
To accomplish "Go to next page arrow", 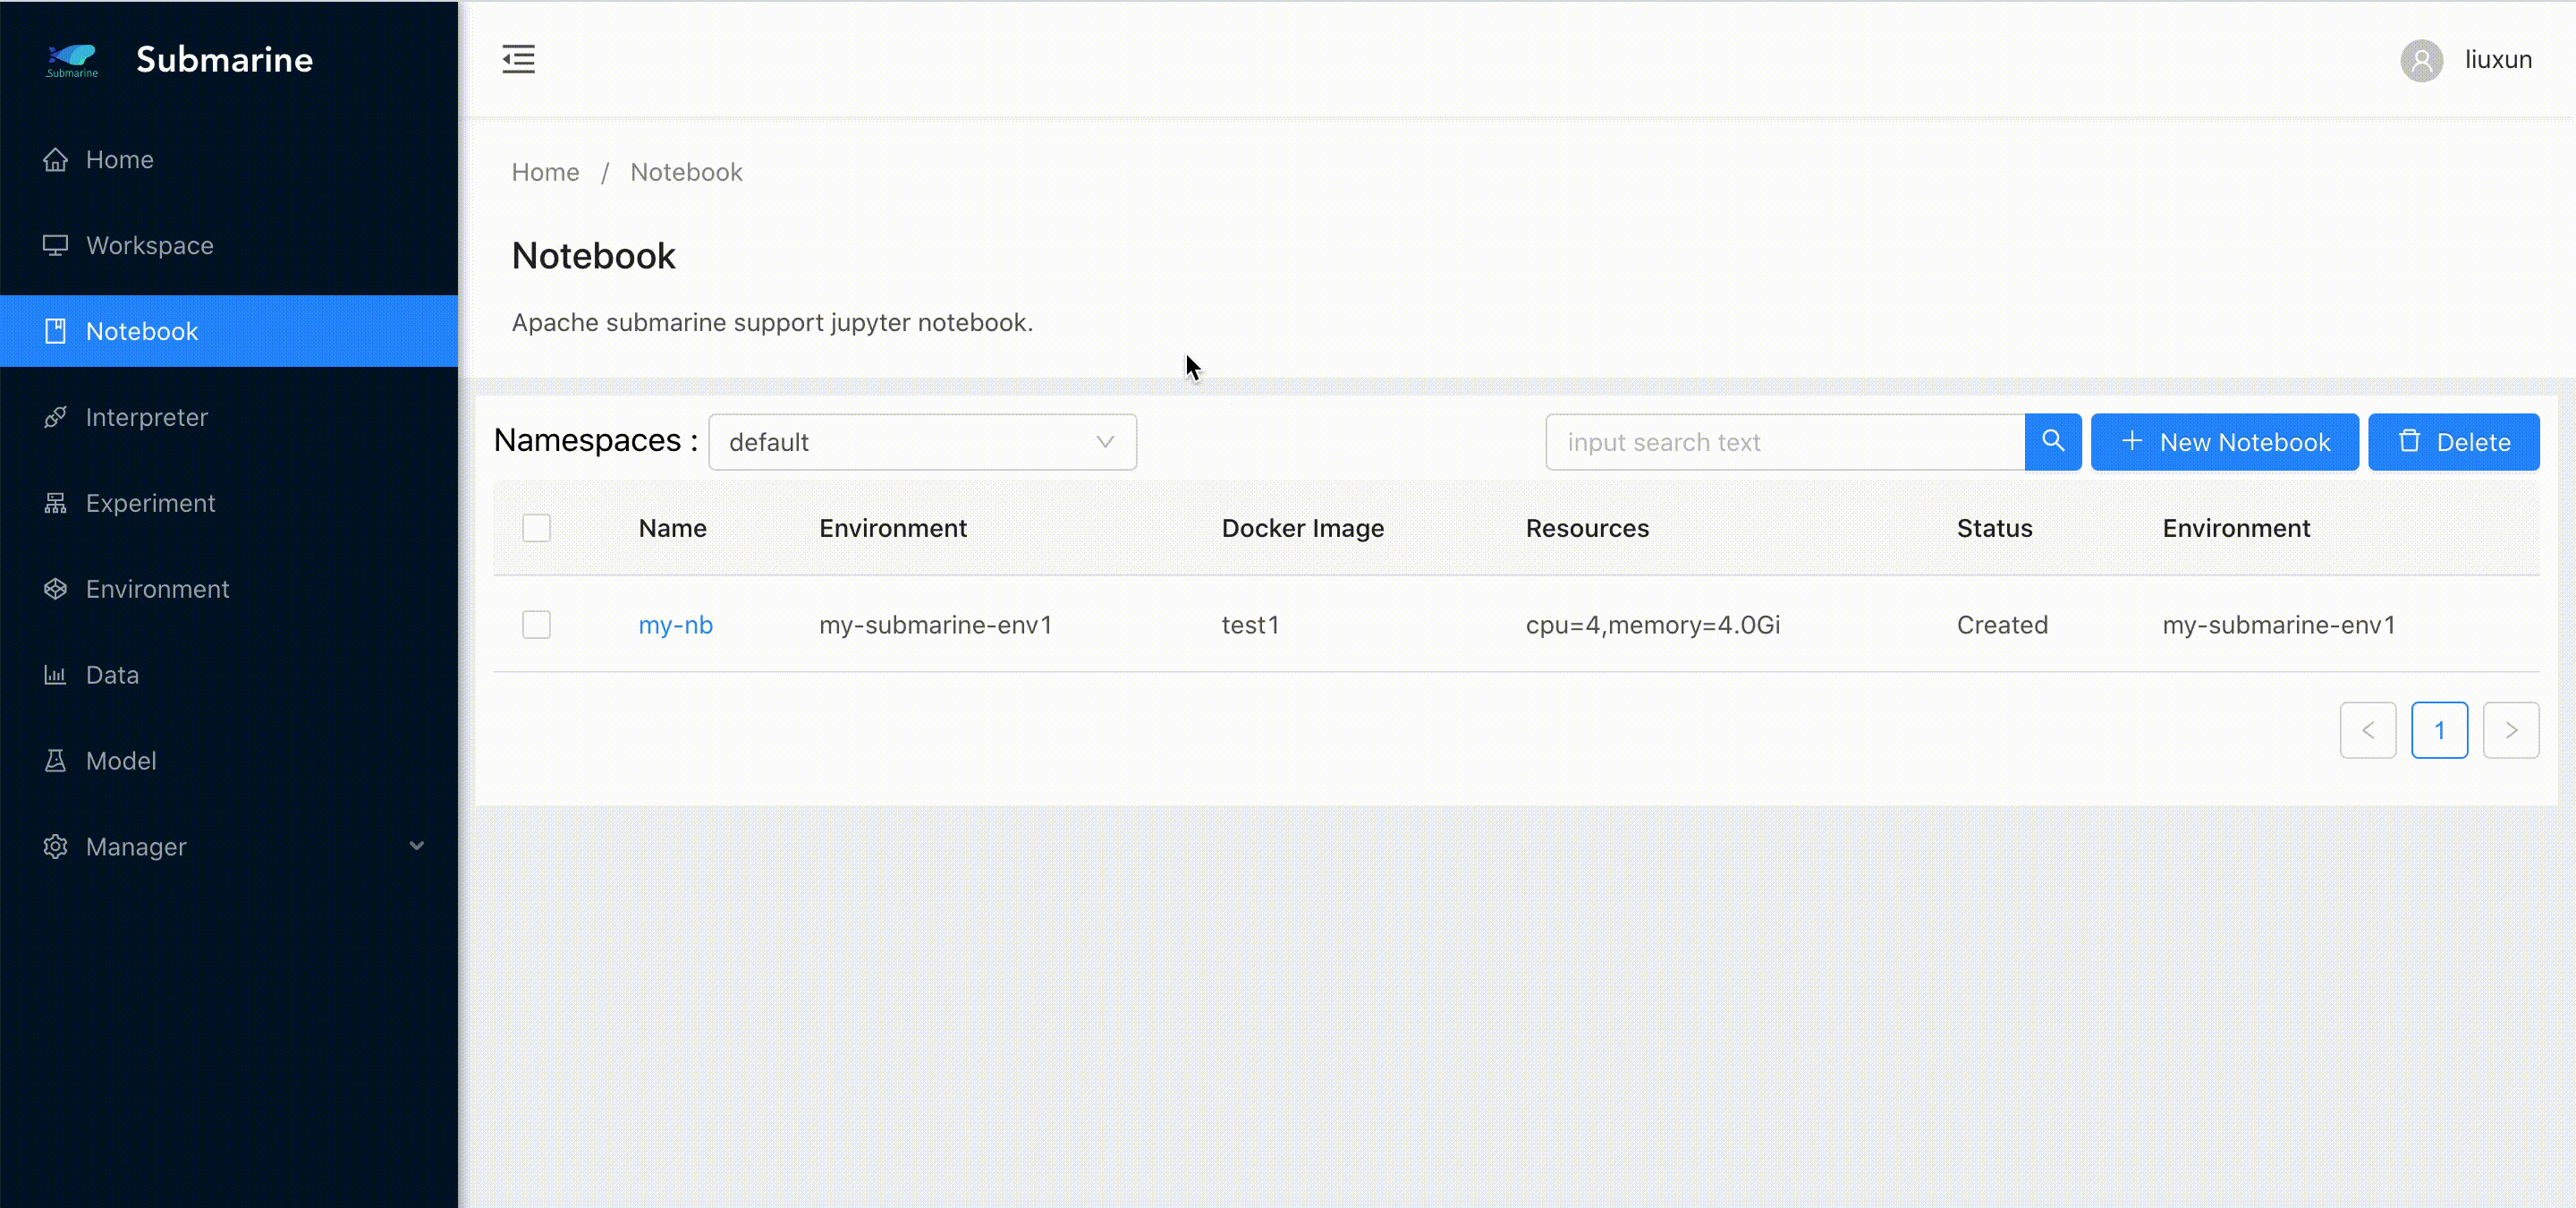I will click(2510, 730).
